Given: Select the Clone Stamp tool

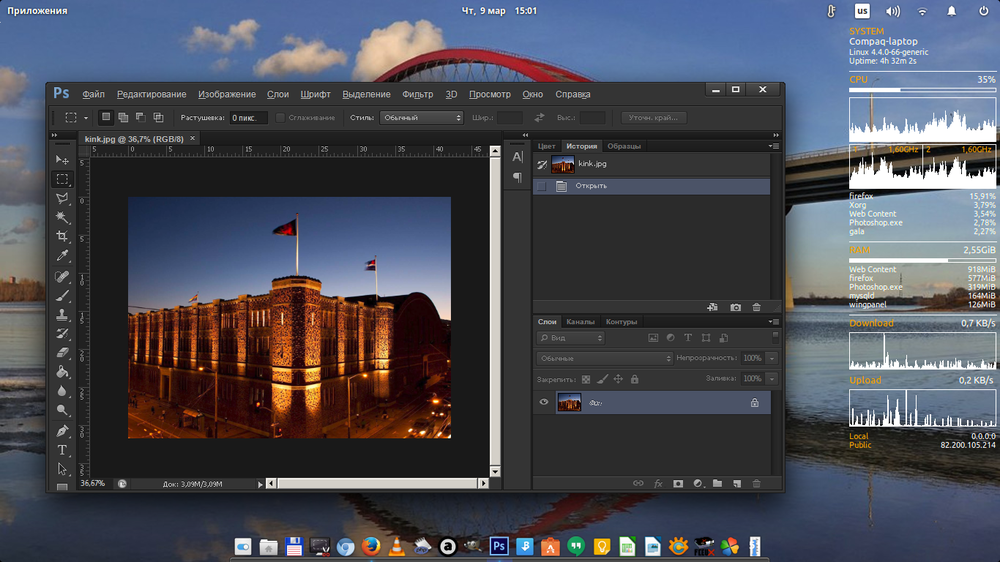Looking at the screenshot, I should [62, 314].
